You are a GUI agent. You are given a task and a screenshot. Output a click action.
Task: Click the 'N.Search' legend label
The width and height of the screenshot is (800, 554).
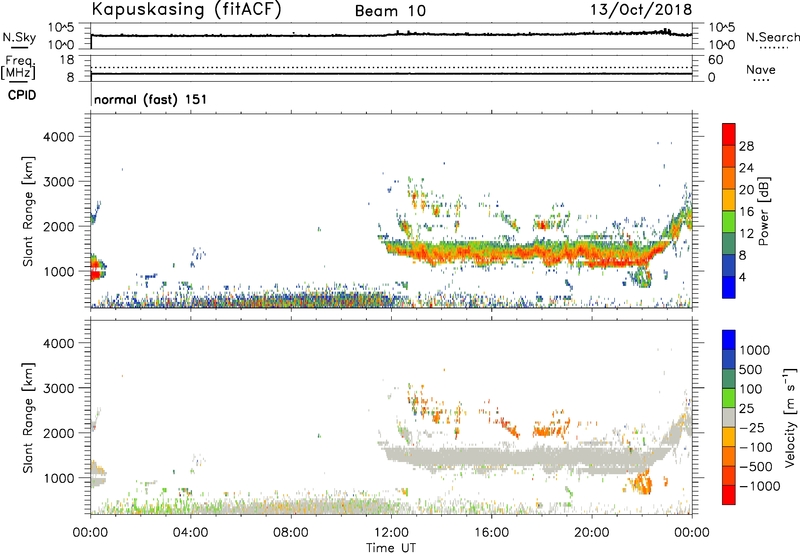tap(772, 37)
